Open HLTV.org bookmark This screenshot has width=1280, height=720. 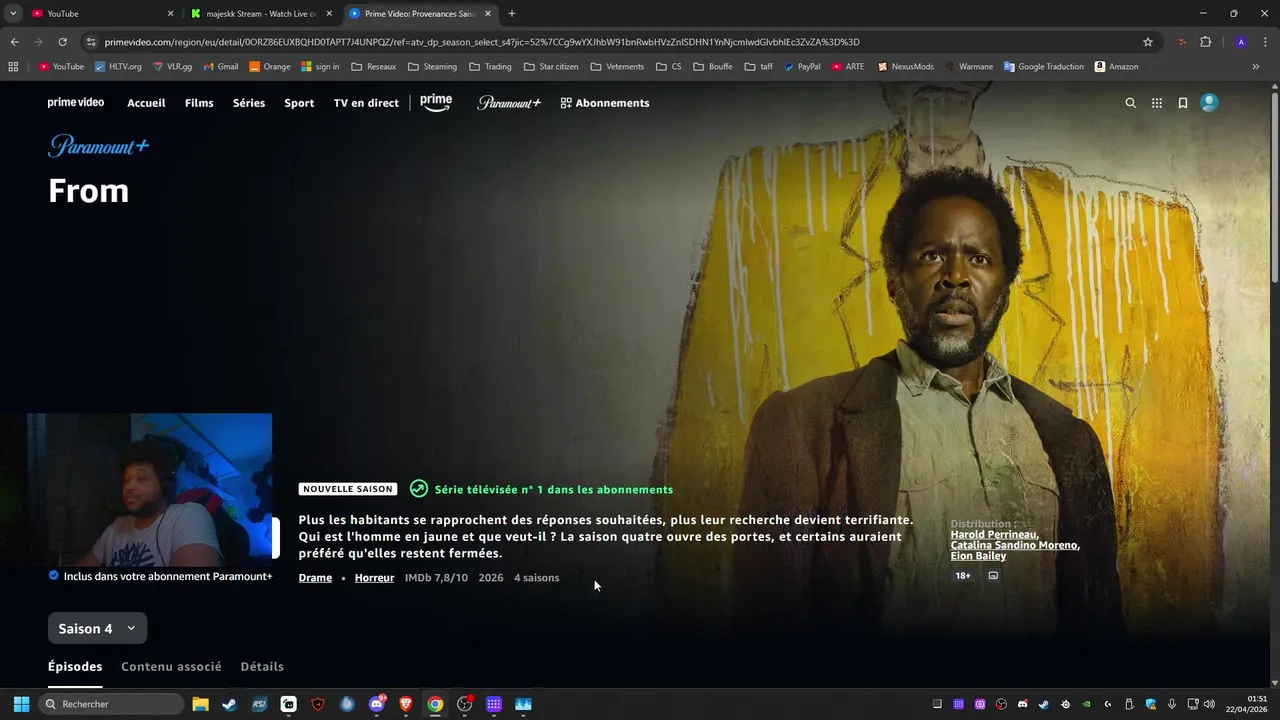click(x=118, y=67)
